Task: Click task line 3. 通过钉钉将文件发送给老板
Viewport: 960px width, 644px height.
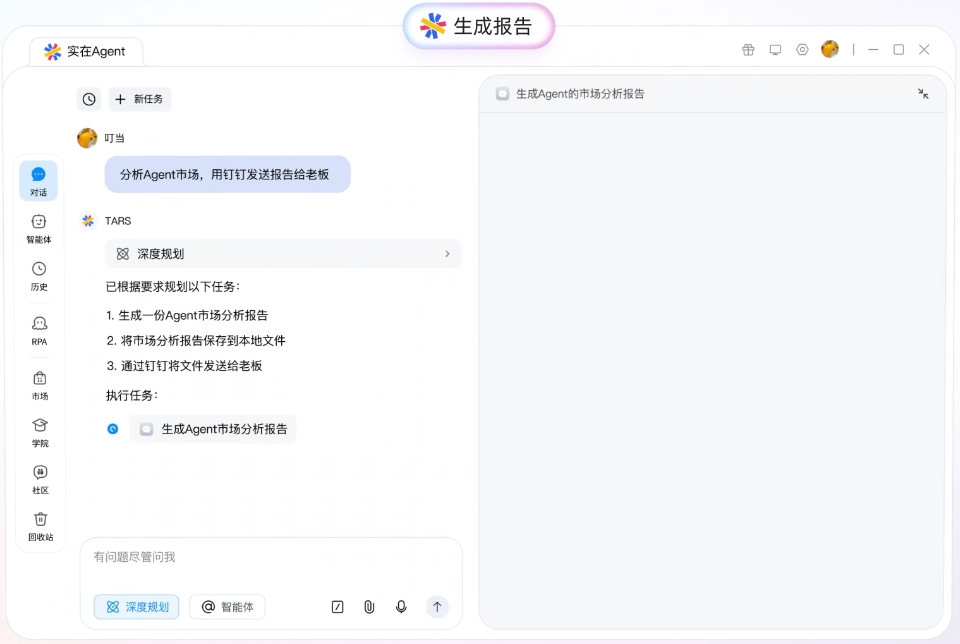Action: (x=184, y=365)
